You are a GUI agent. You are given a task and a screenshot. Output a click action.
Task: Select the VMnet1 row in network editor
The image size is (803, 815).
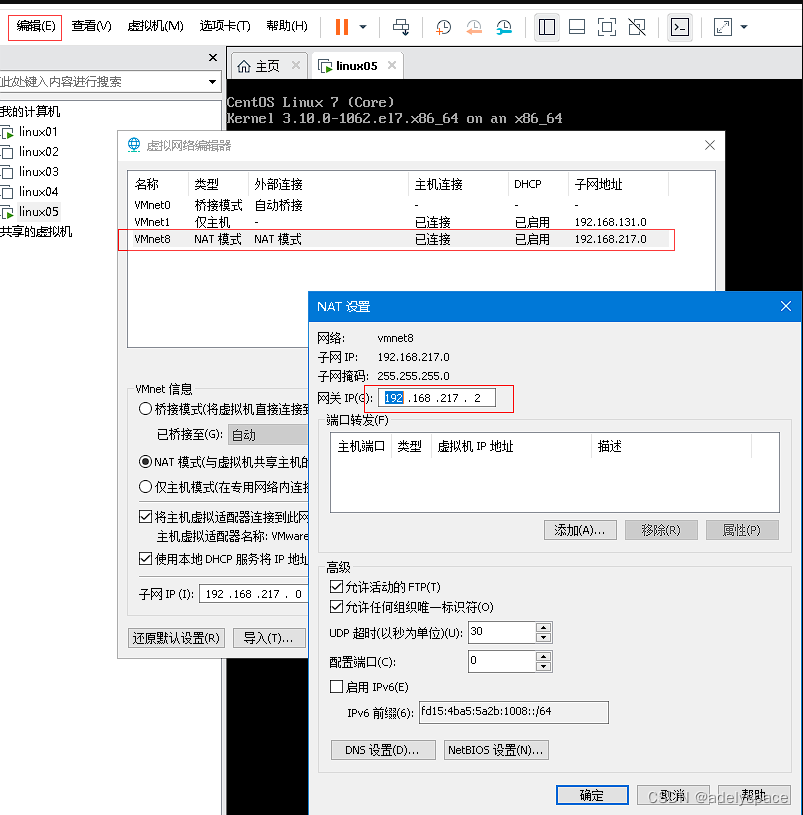click(x=398, y=222)
